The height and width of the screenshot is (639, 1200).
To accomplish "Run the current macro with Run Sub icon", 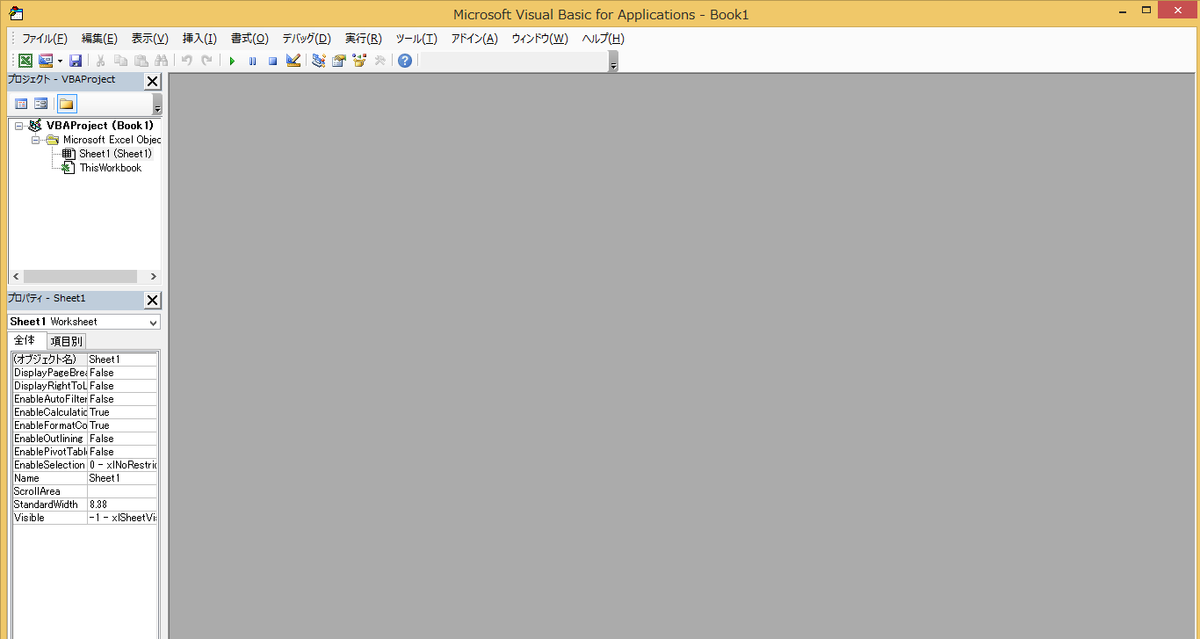I will pos(232,60).
